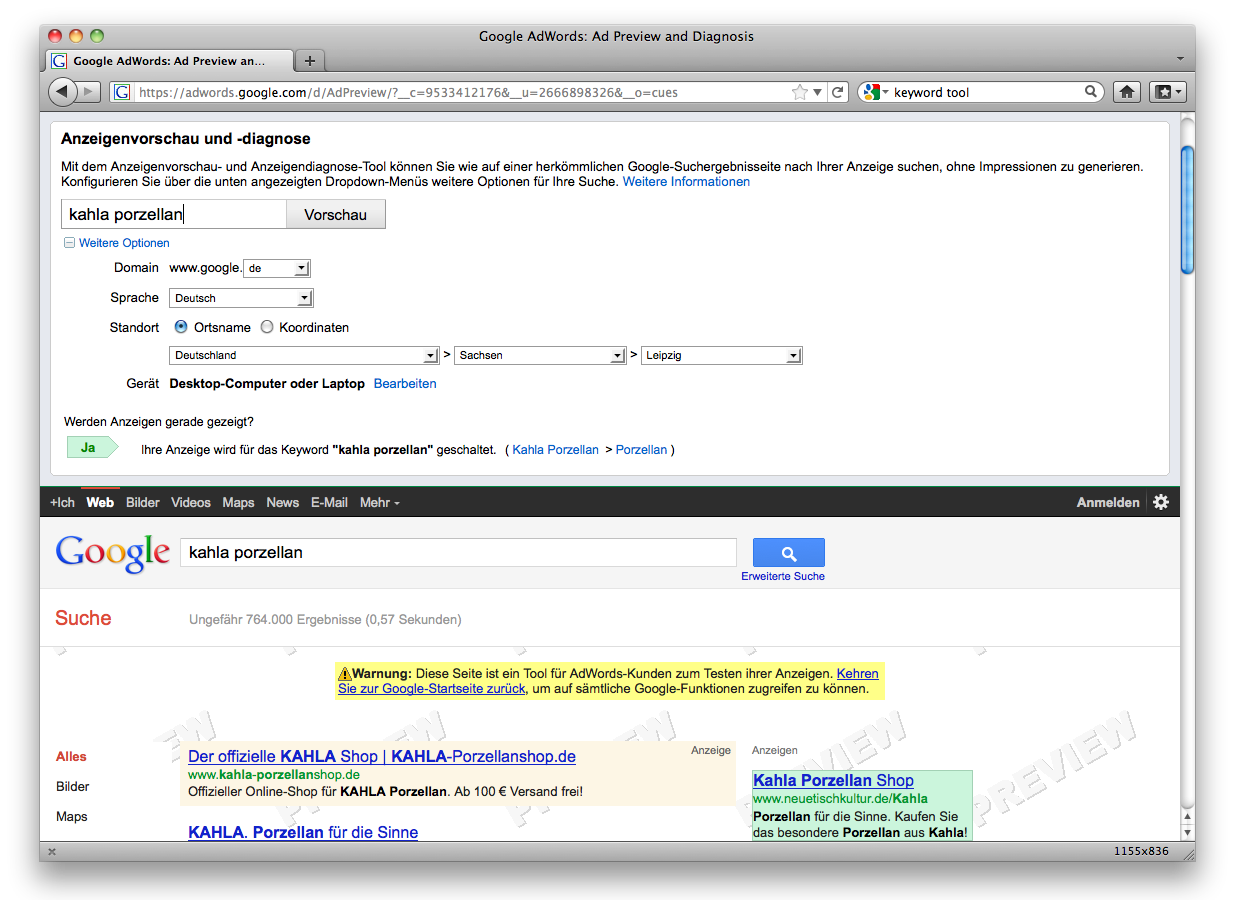Select the Ortsname radio button
The width and height of the screenshot is (1235, 900).
point(181,327)
